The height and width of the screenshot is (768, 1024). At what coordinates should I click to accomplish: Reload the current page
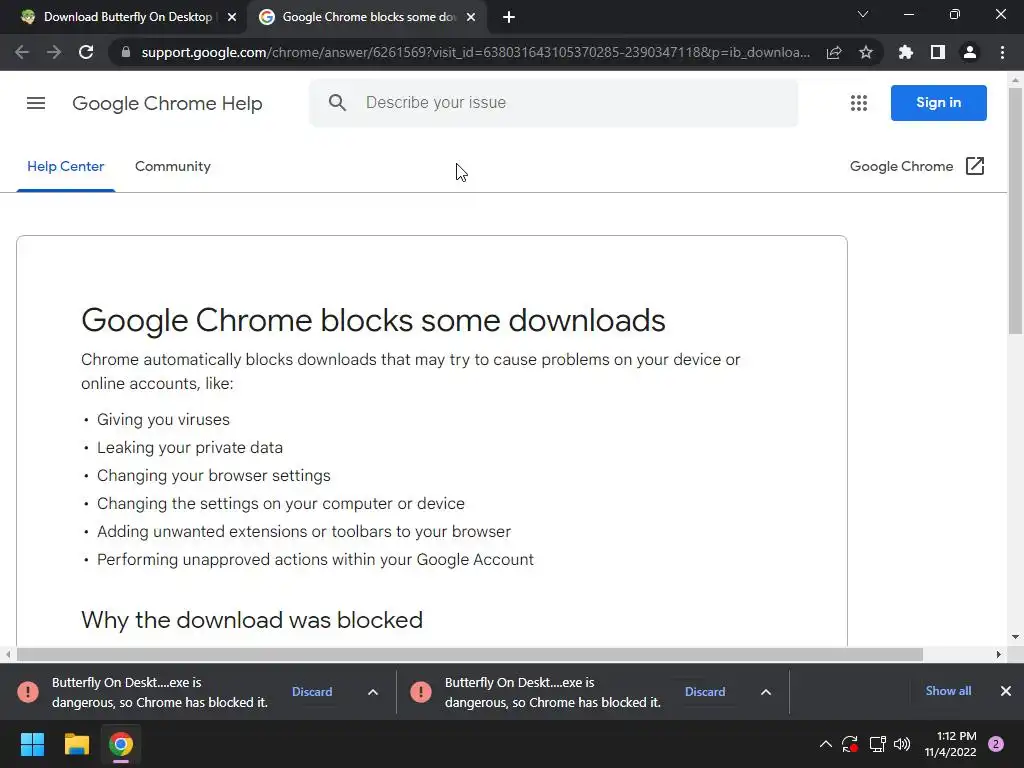(x=86, y=52)
